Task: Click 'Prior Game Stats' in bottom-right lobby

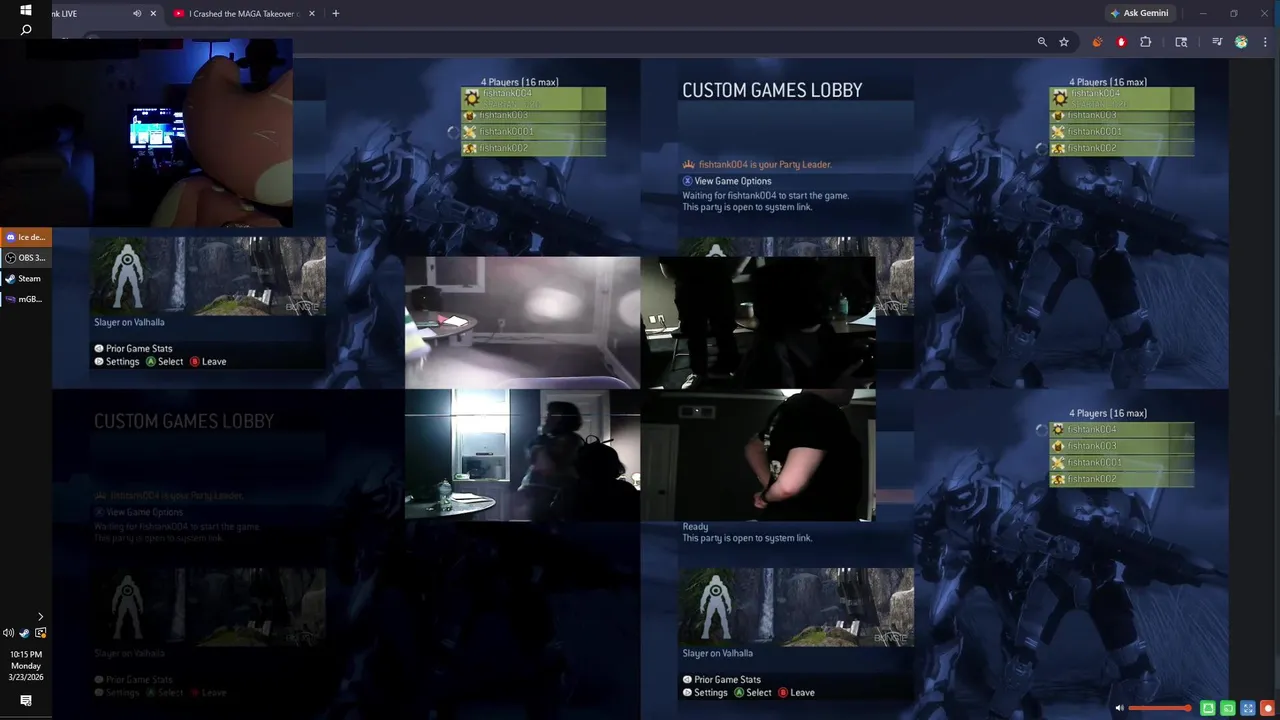Action: (x=728, y=680)
